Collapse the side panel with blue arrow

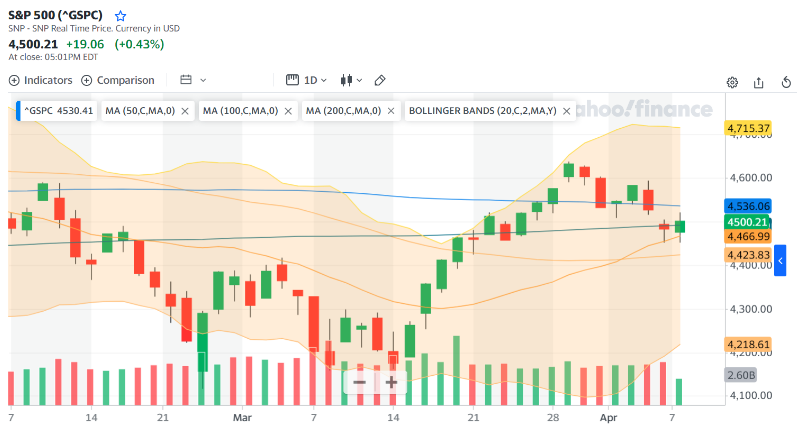(780, 261)
